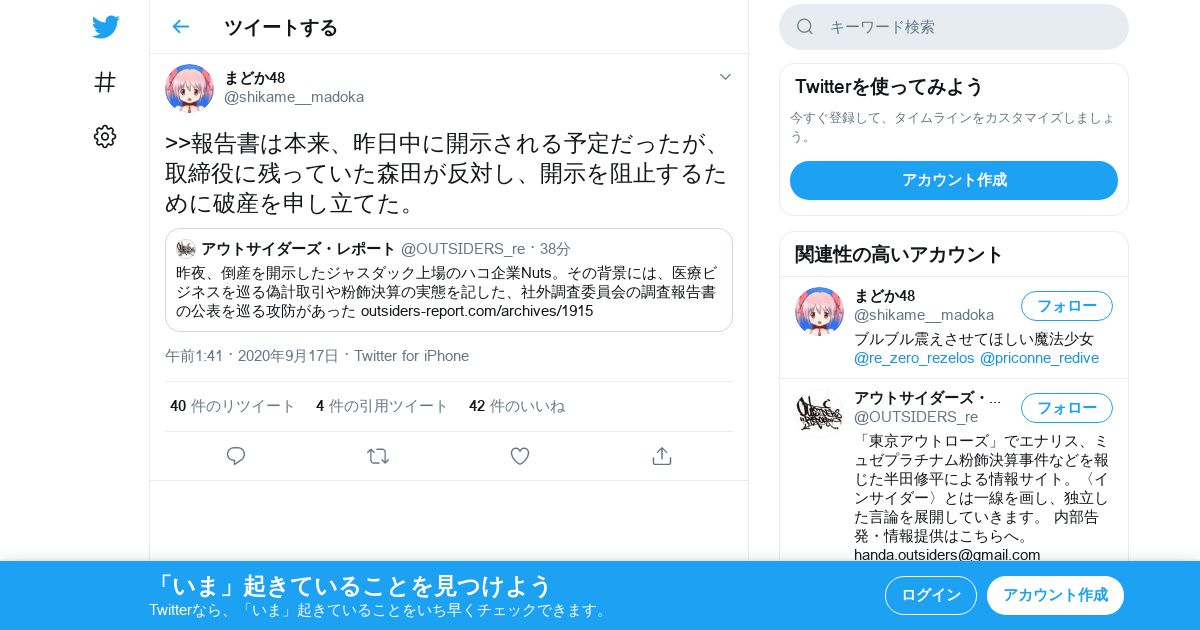Expand the tweet options chevron

[725, 77]
